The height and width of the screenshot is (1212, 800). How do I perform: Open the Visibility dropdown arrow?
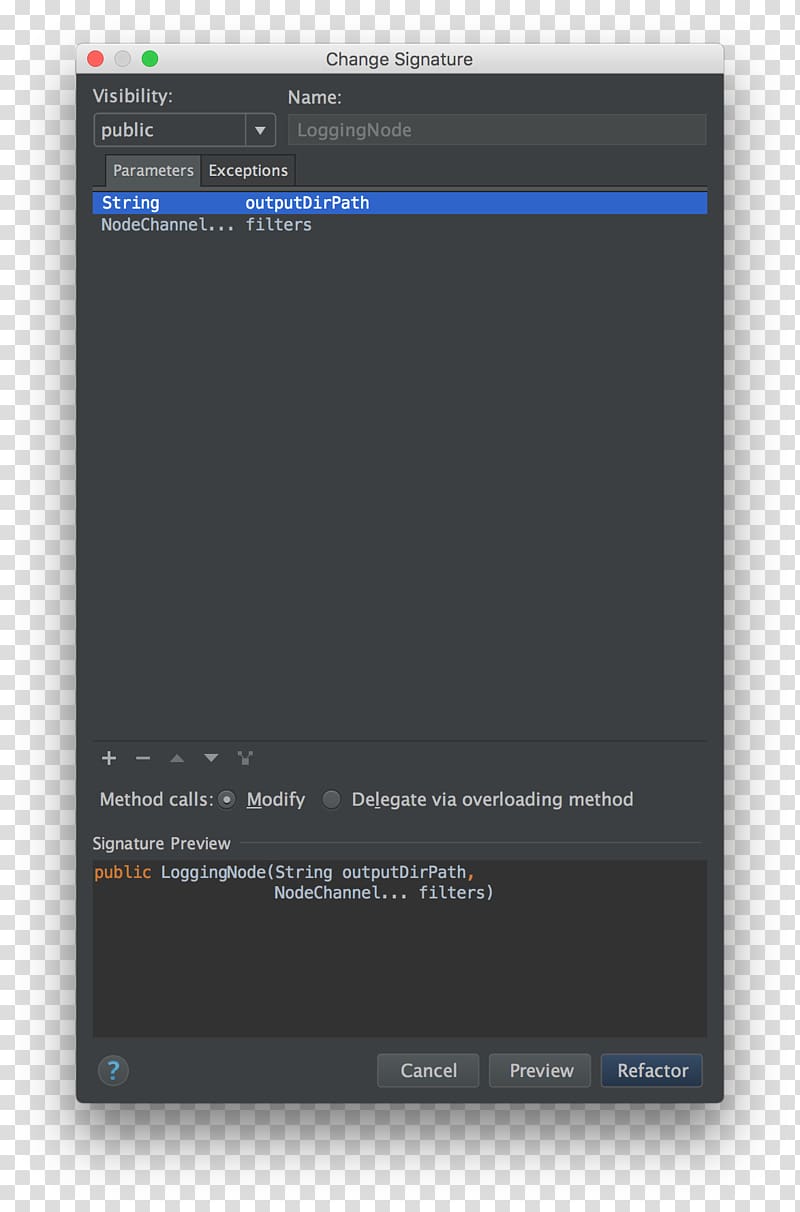click(x=260, y=130)
